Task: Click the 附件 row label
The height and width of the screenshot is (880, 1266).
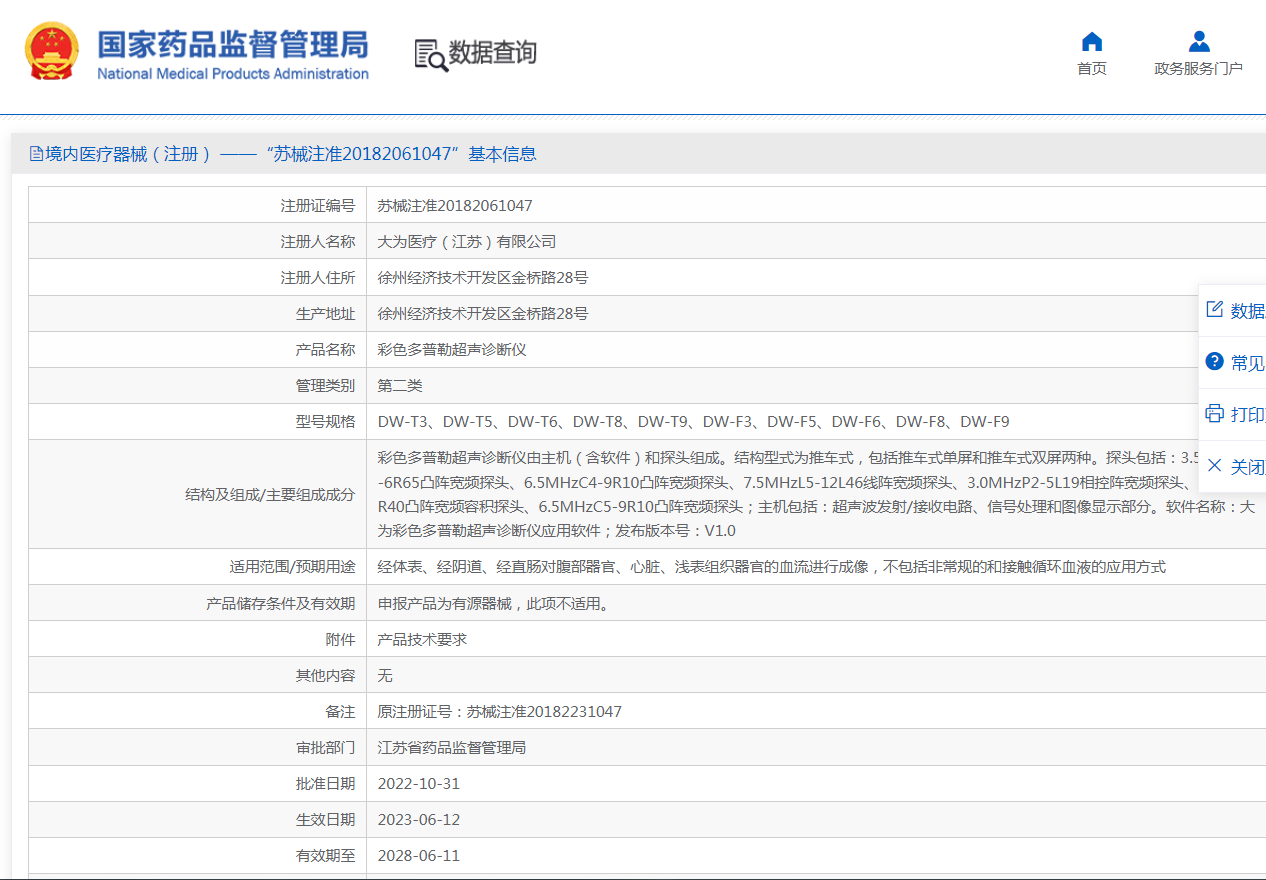Action: point(341,639)
